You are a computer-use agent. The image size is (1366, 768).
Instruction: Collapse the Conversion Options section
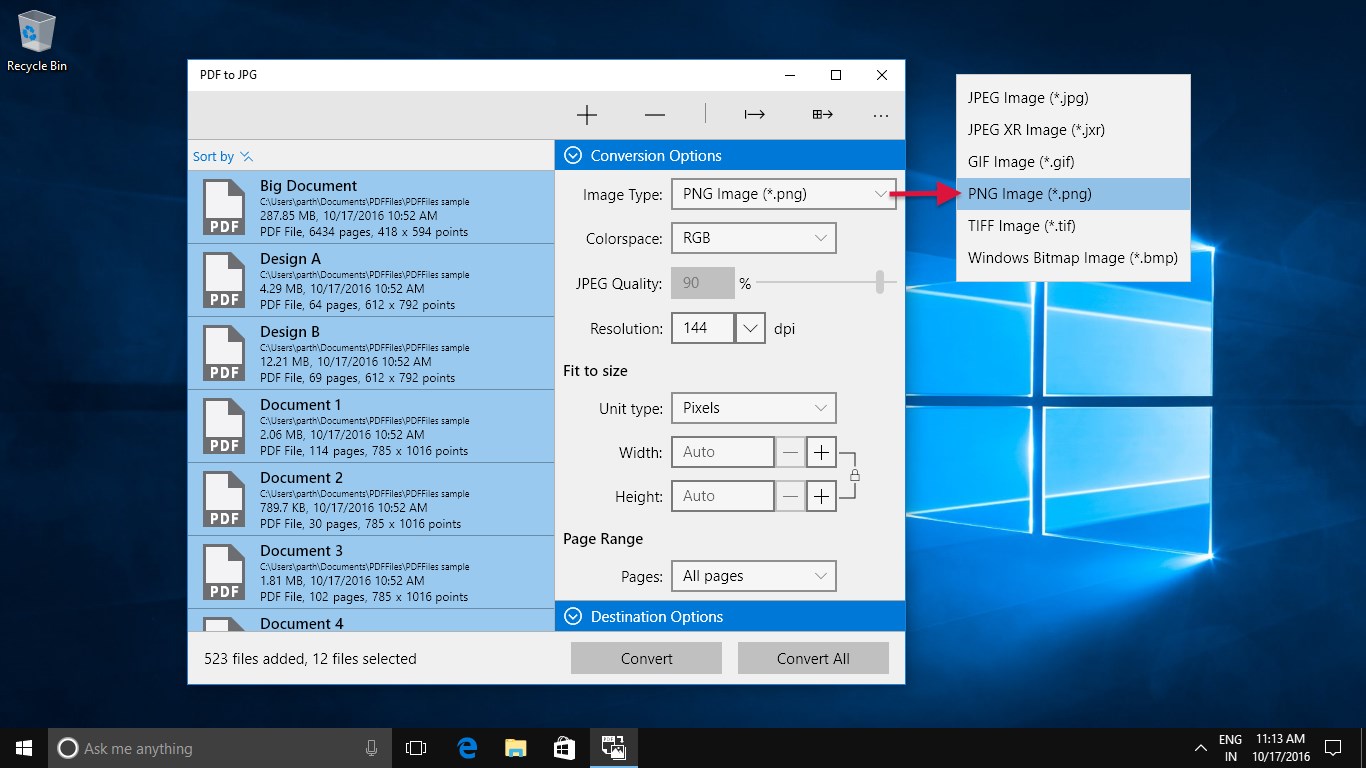(573, 155)
